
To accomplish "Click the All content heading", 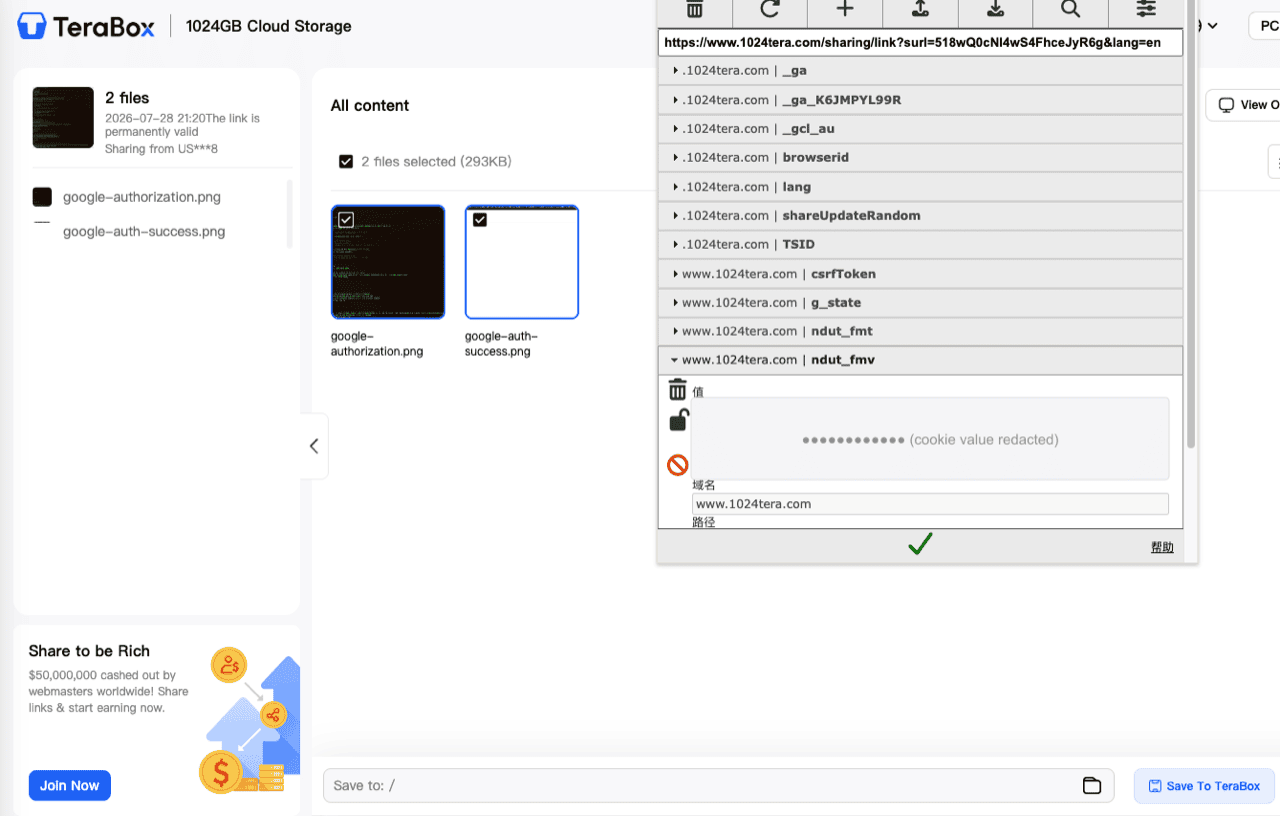I will [x=370, y=105].
